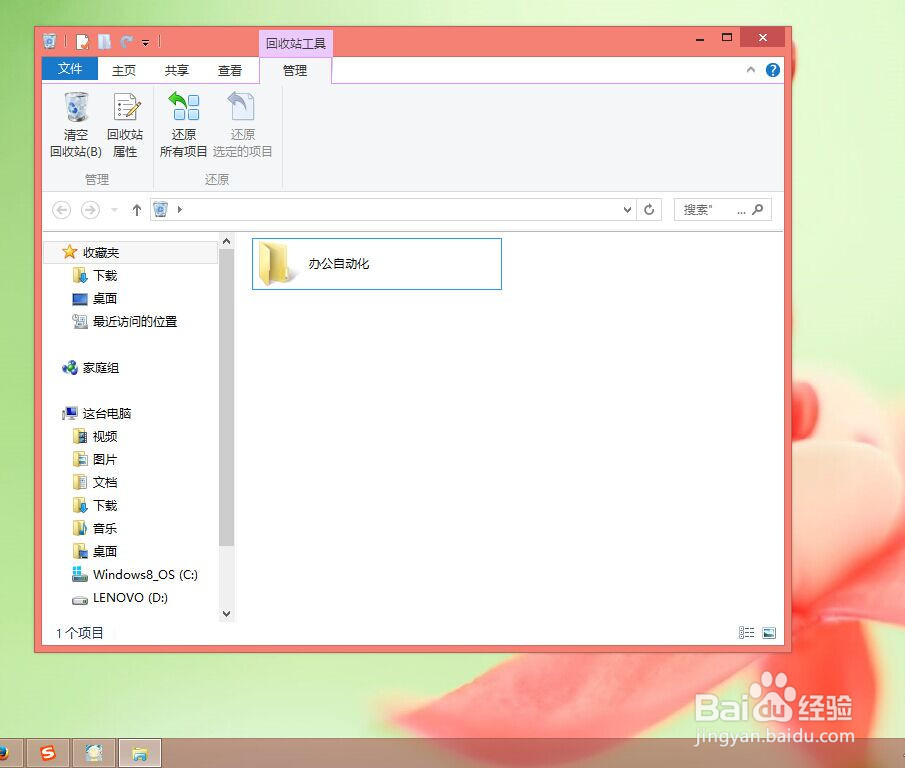Go up one level with the Up arrow

[136, 209]
